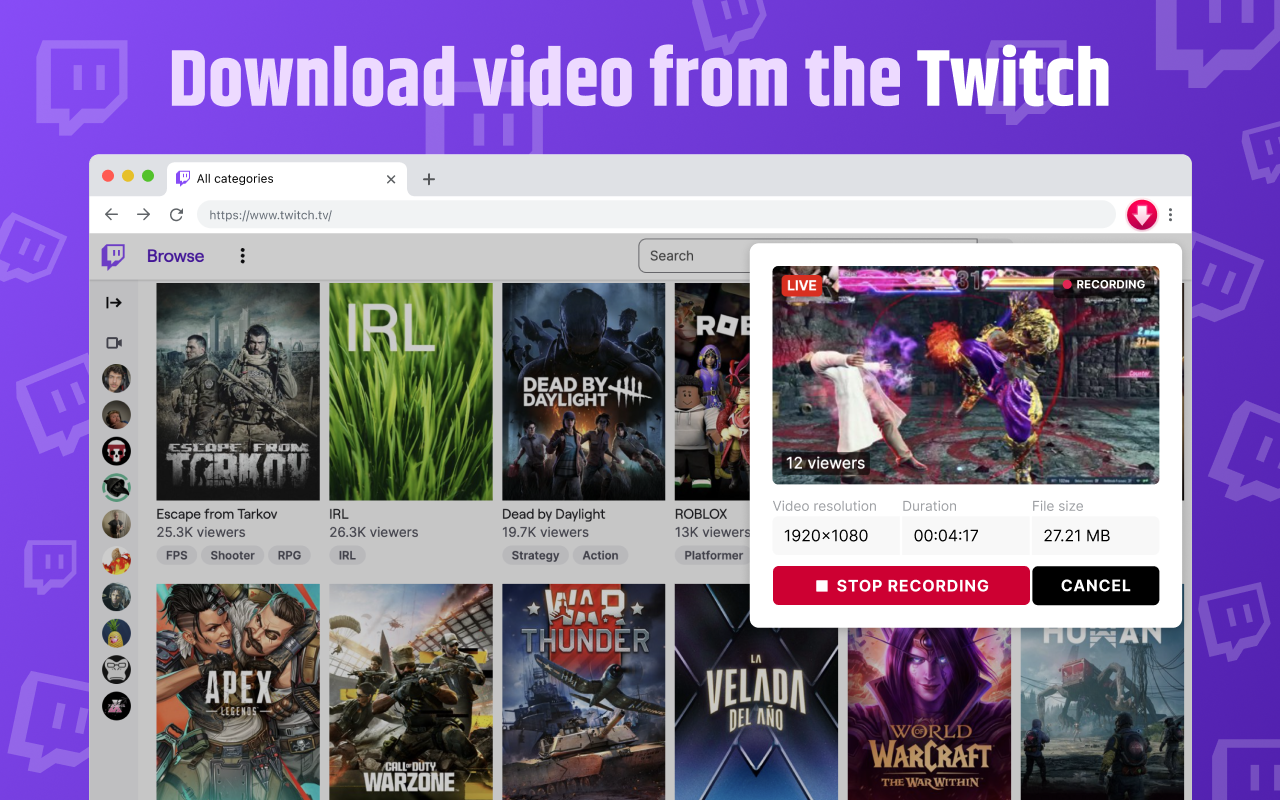Click the red downloader extension icon
Screen dimensions: 1280x800
[x=1142, y=214]
